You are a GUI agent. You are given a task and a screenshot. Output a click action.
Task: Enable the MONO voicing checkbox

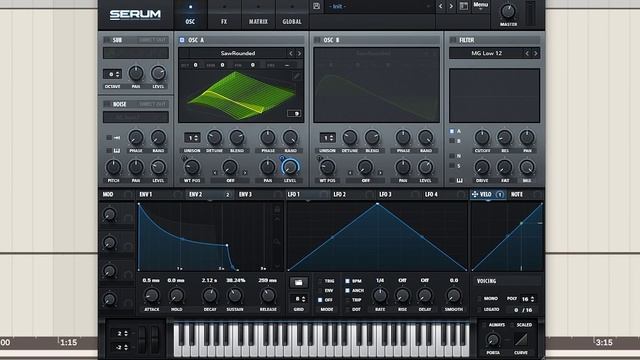pyautogui.click(x=479, y=299)
